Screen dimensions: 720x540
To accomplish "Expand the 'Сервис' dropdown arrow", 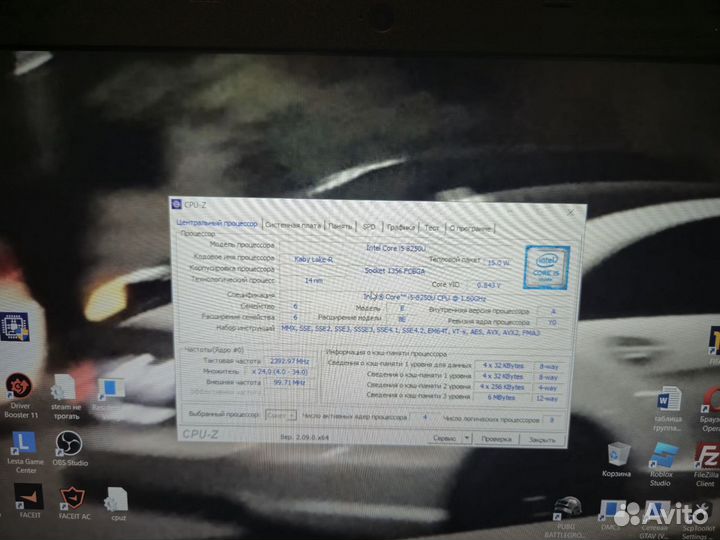I will pos(467,439).
